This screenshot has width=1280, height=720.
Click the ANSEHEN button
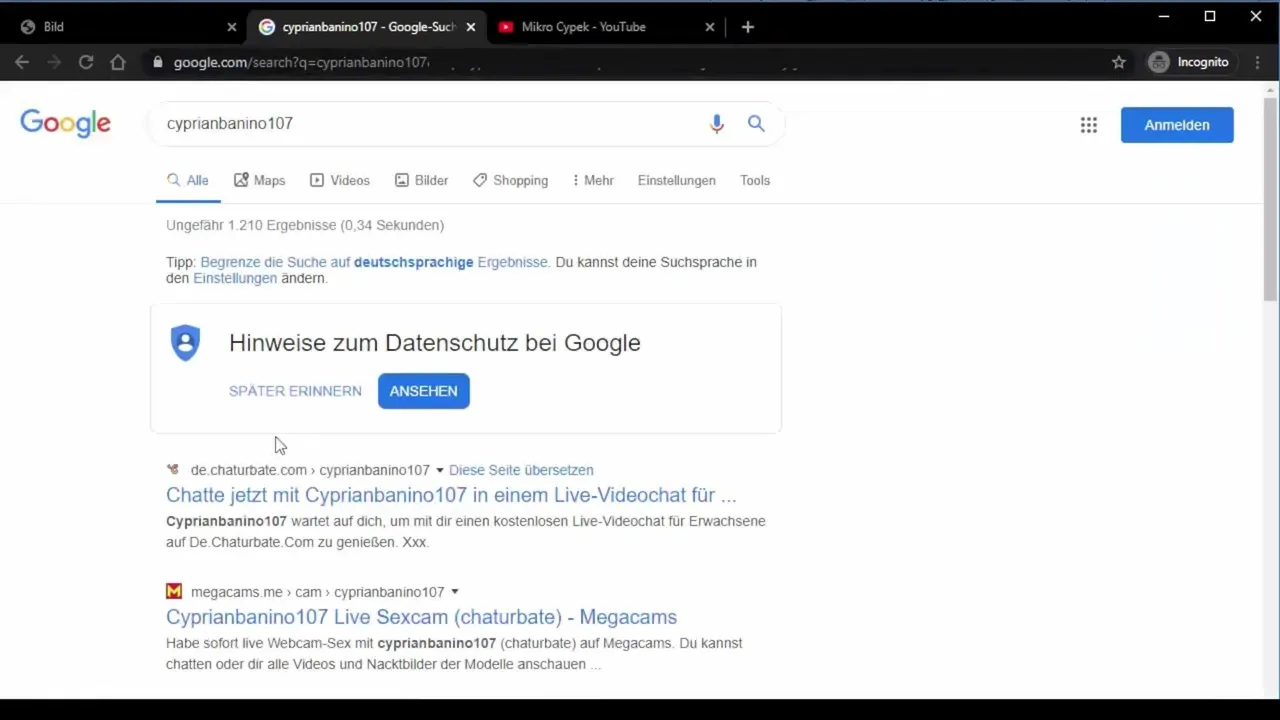point(424,391)
